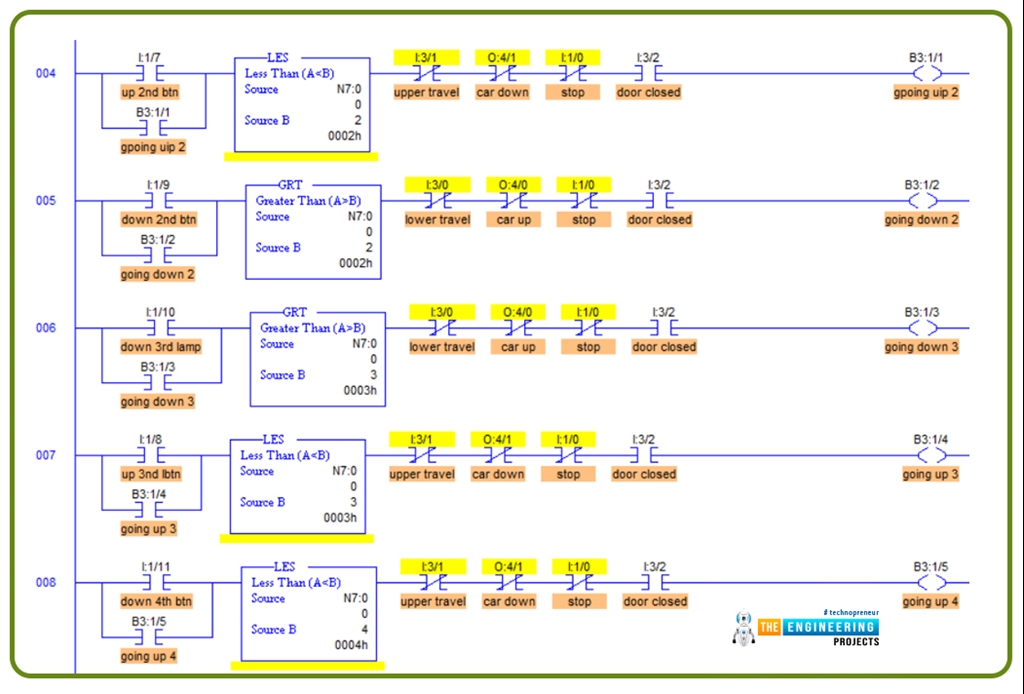This screenshot has height=694, width=1024.
Task: Toggle the 'lower travel' contact on rung 005
Action: coord(437,200)
